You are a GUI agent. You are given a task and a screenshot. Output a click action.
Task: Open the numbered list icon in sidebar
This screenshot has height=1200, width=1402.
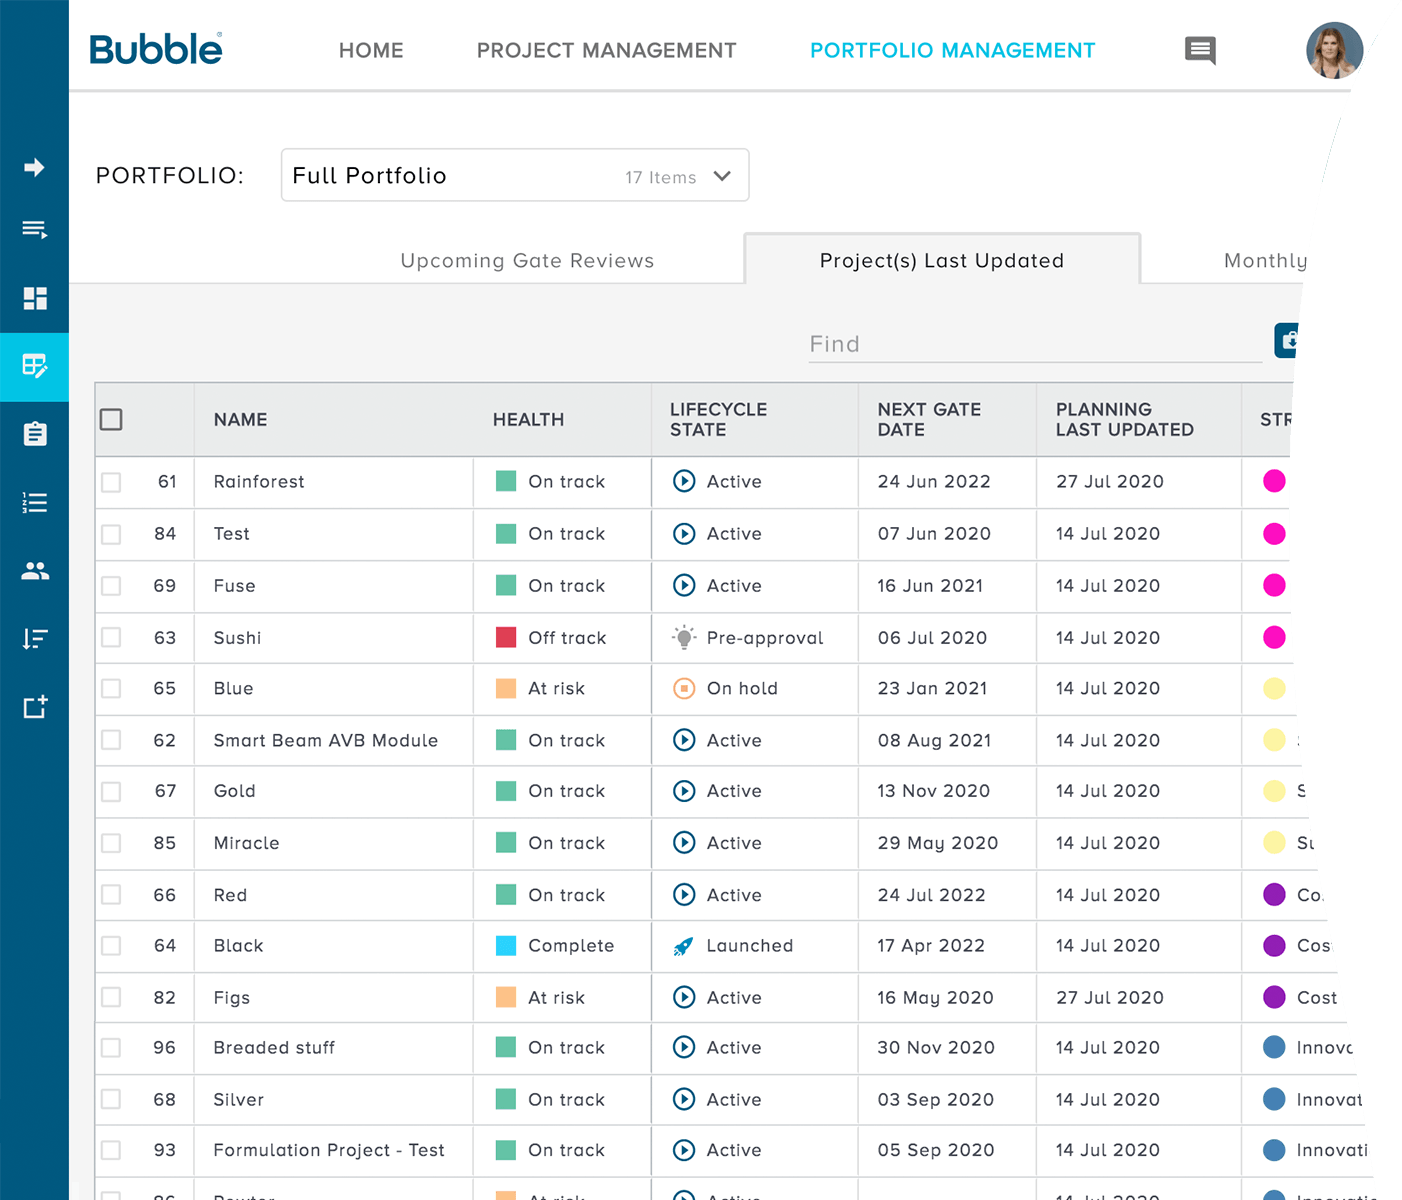tap(34, 502)
